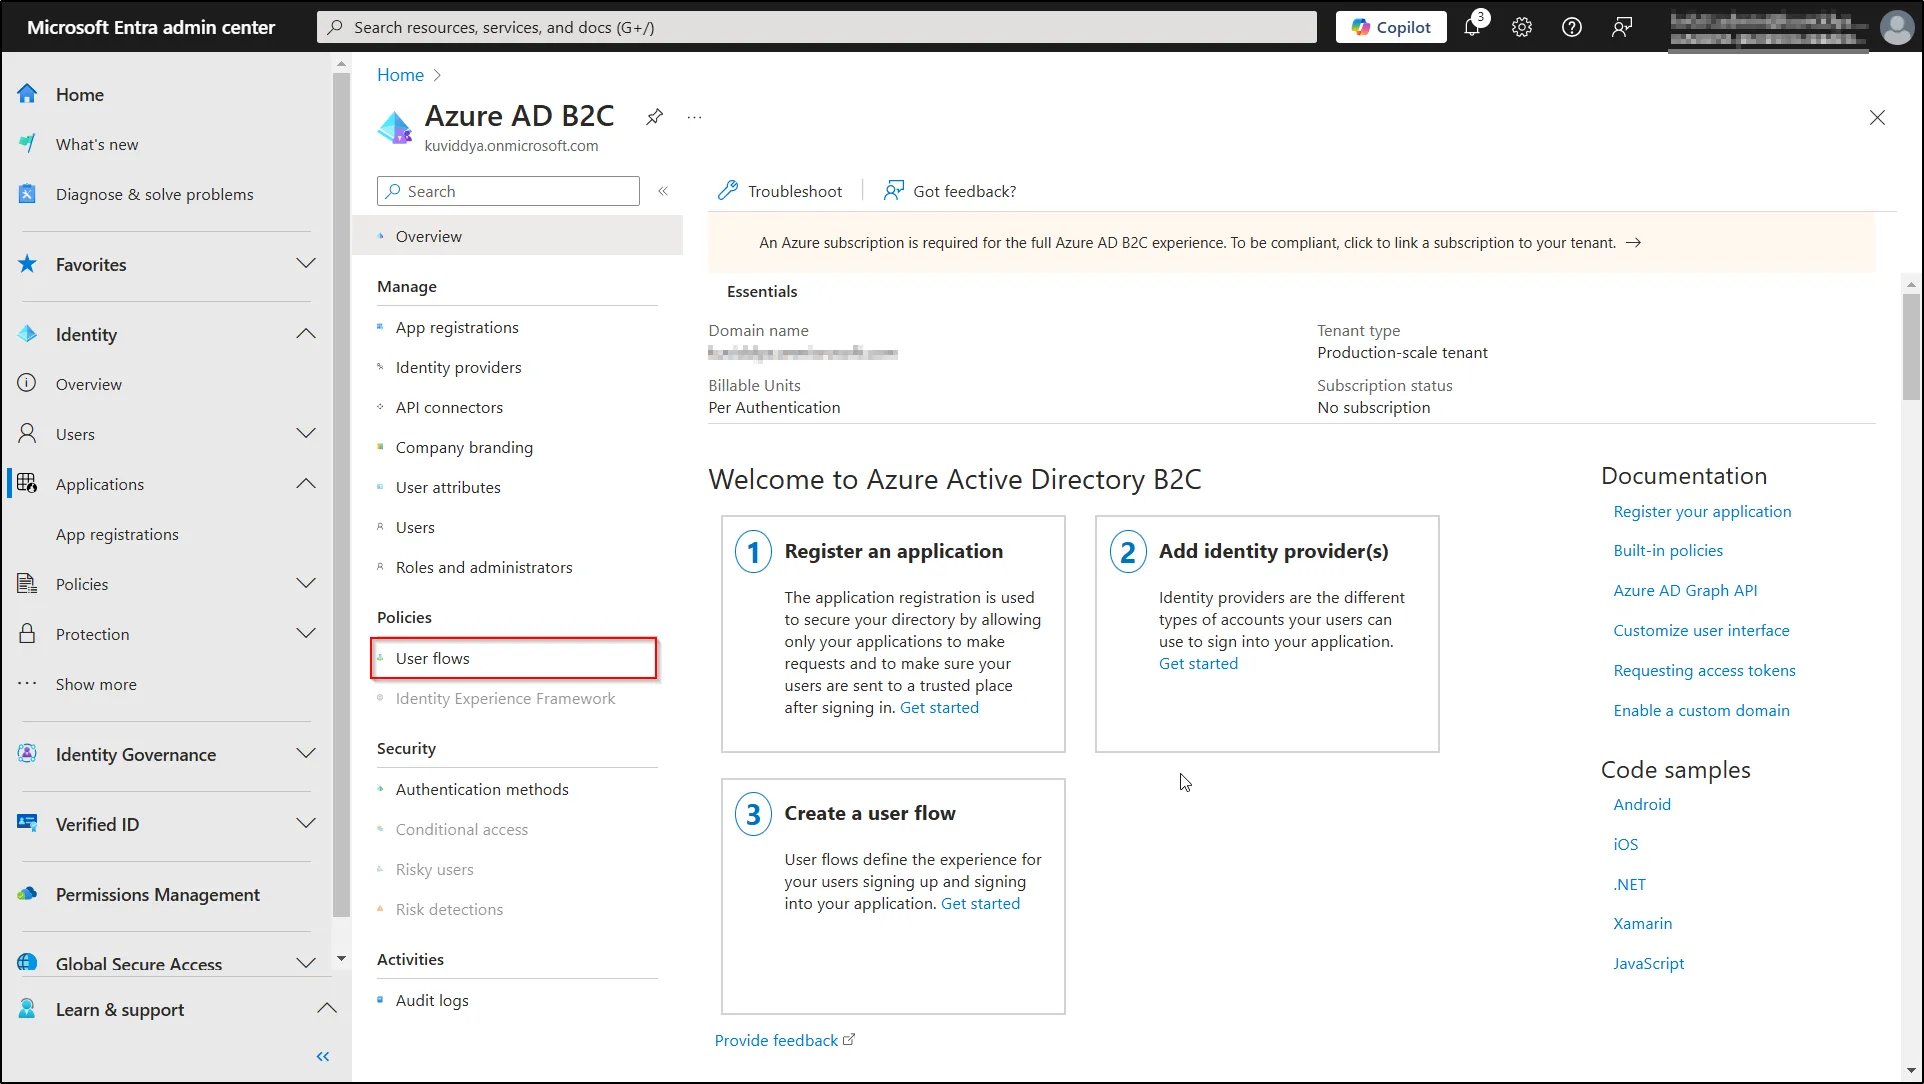Screen dimensions: 1924x1084
Task: Open the feedback icon in top bar
Action: 1622,27
